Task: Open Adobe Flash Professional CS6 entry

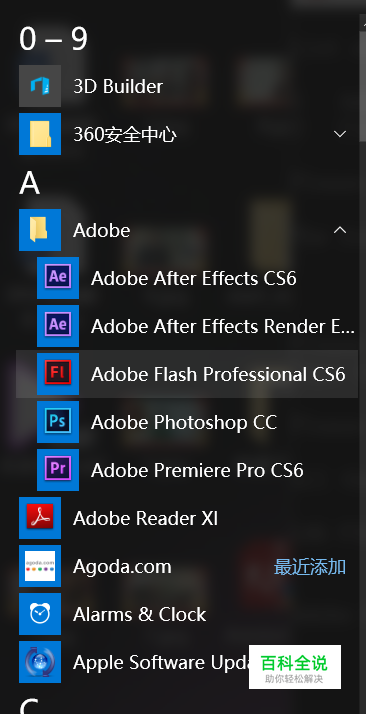Action: (x=187, y=374)
